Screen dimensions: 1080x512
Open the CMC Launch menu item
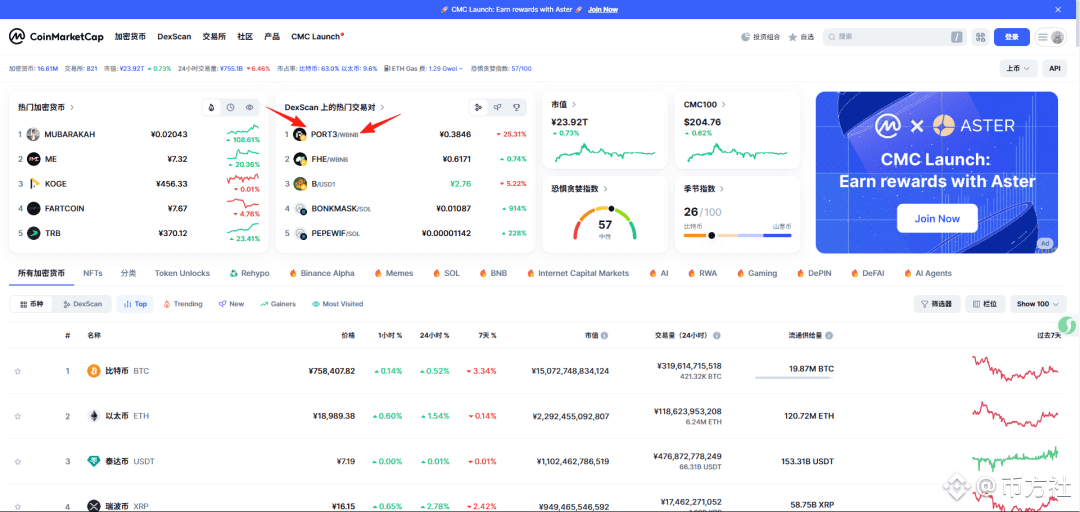318,37
